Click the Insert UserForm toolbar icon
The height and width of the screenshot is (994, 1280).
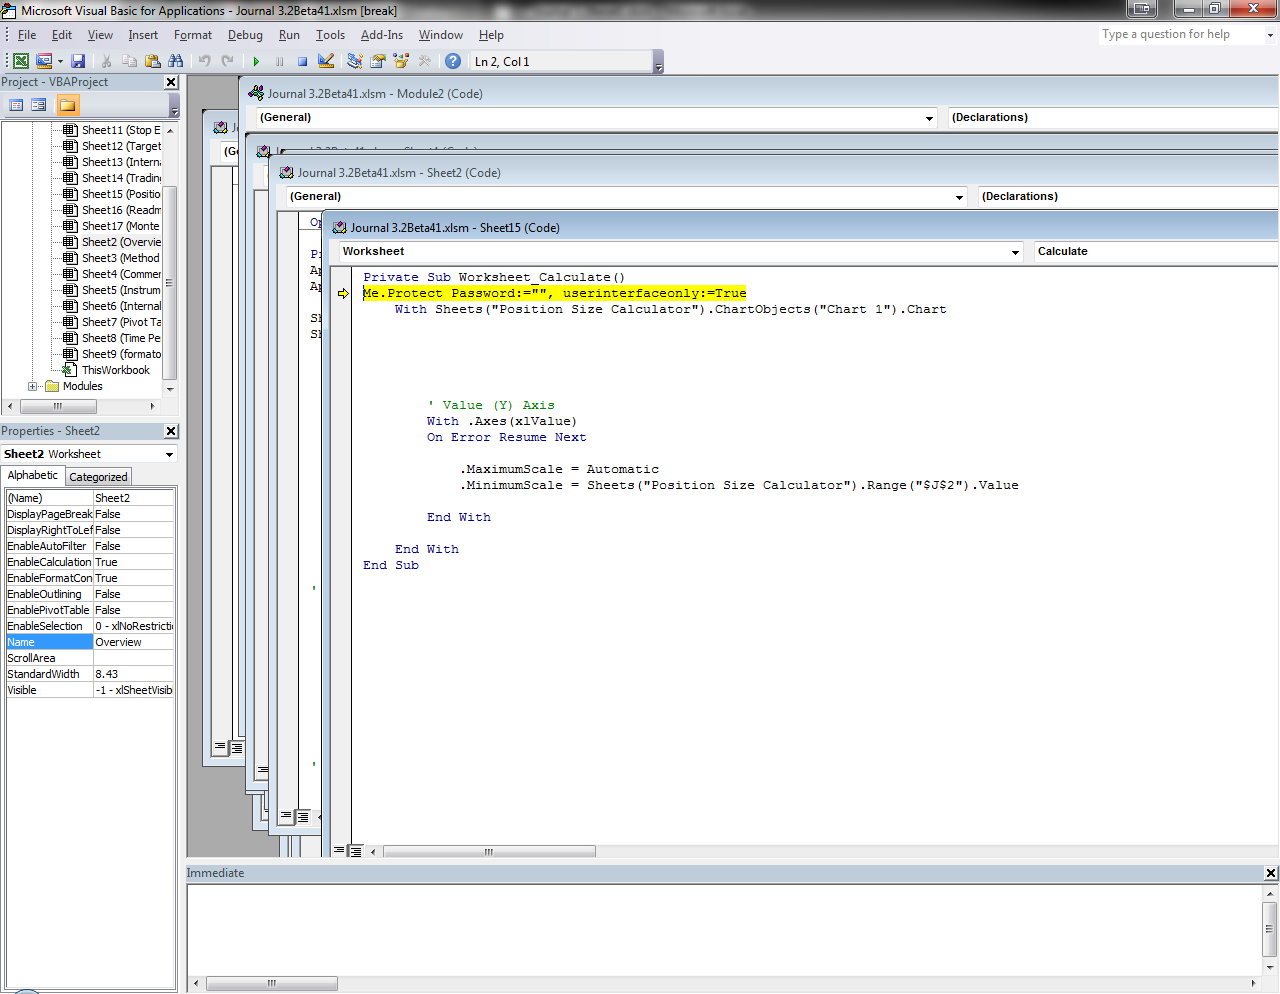43,61
